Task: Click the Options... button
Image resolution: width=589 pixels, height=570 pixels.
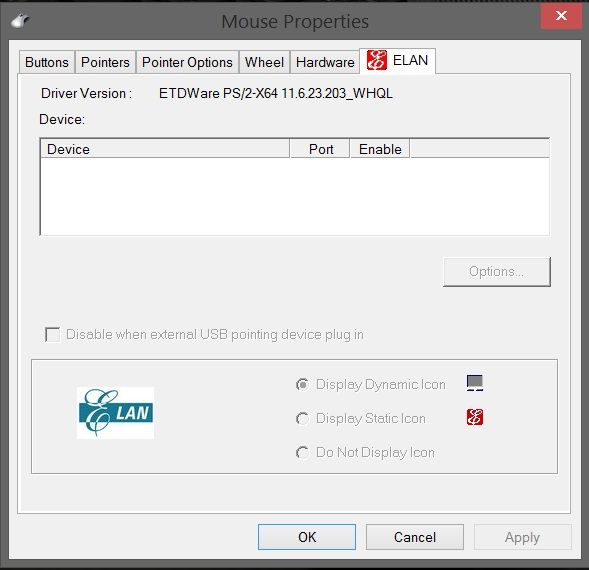Action: [x=497, y=272]
